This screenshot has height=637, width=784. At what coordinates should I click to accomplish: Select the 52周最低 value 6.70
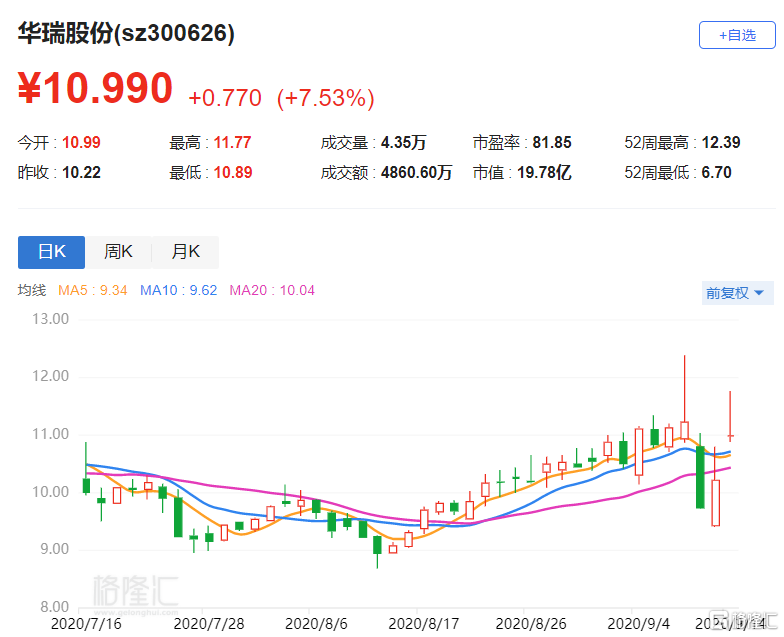pyautogui.click(x=716, y=172)
